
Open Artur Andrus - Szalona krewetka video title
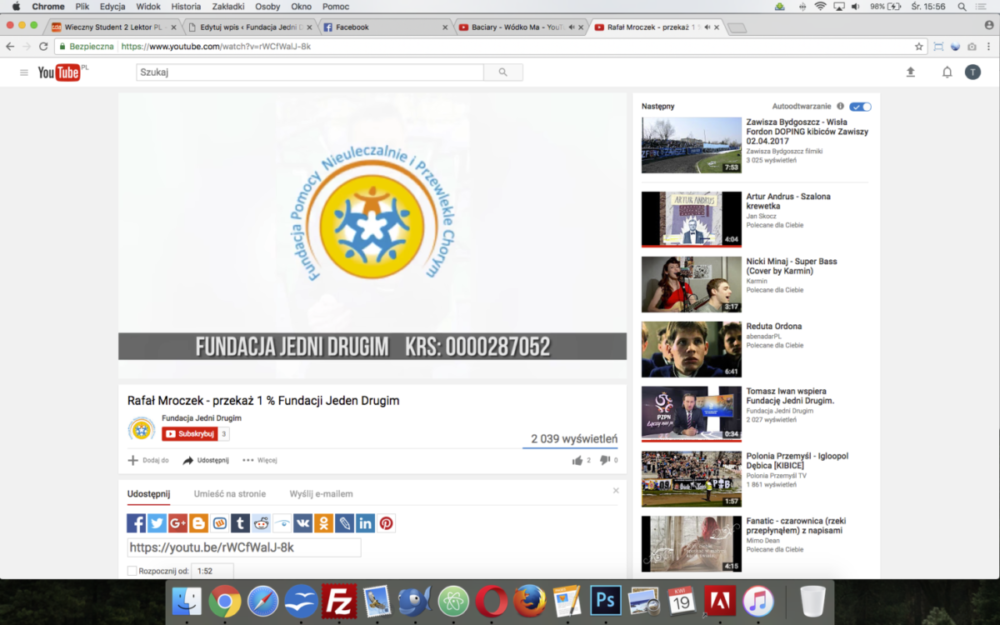click(788, 201)
